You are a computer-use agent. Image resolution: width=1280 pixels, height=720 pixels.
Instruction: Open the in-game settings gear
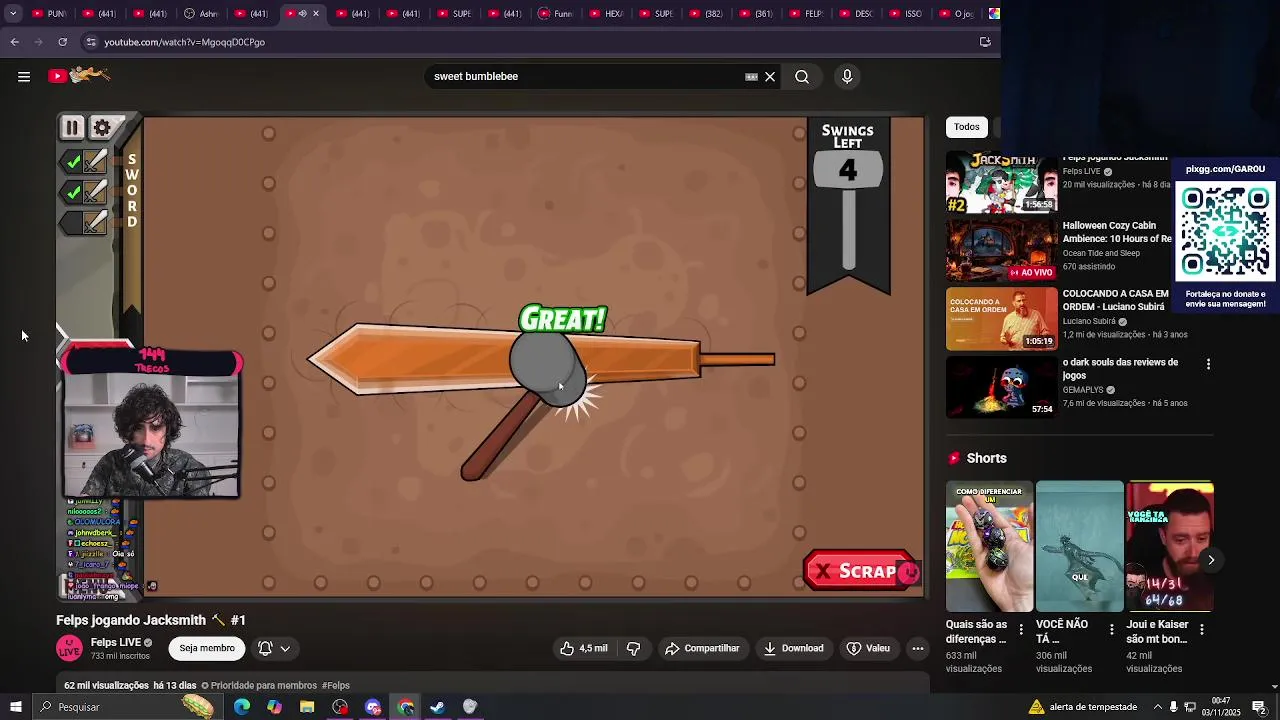[x=102, y=127]
